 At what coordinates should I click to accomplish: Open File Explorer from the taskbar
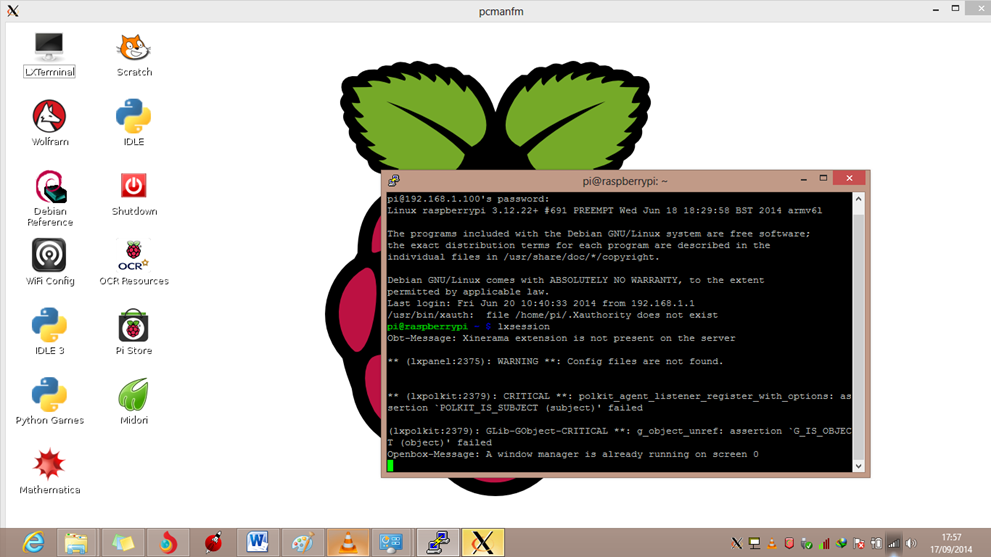point(76,542)
